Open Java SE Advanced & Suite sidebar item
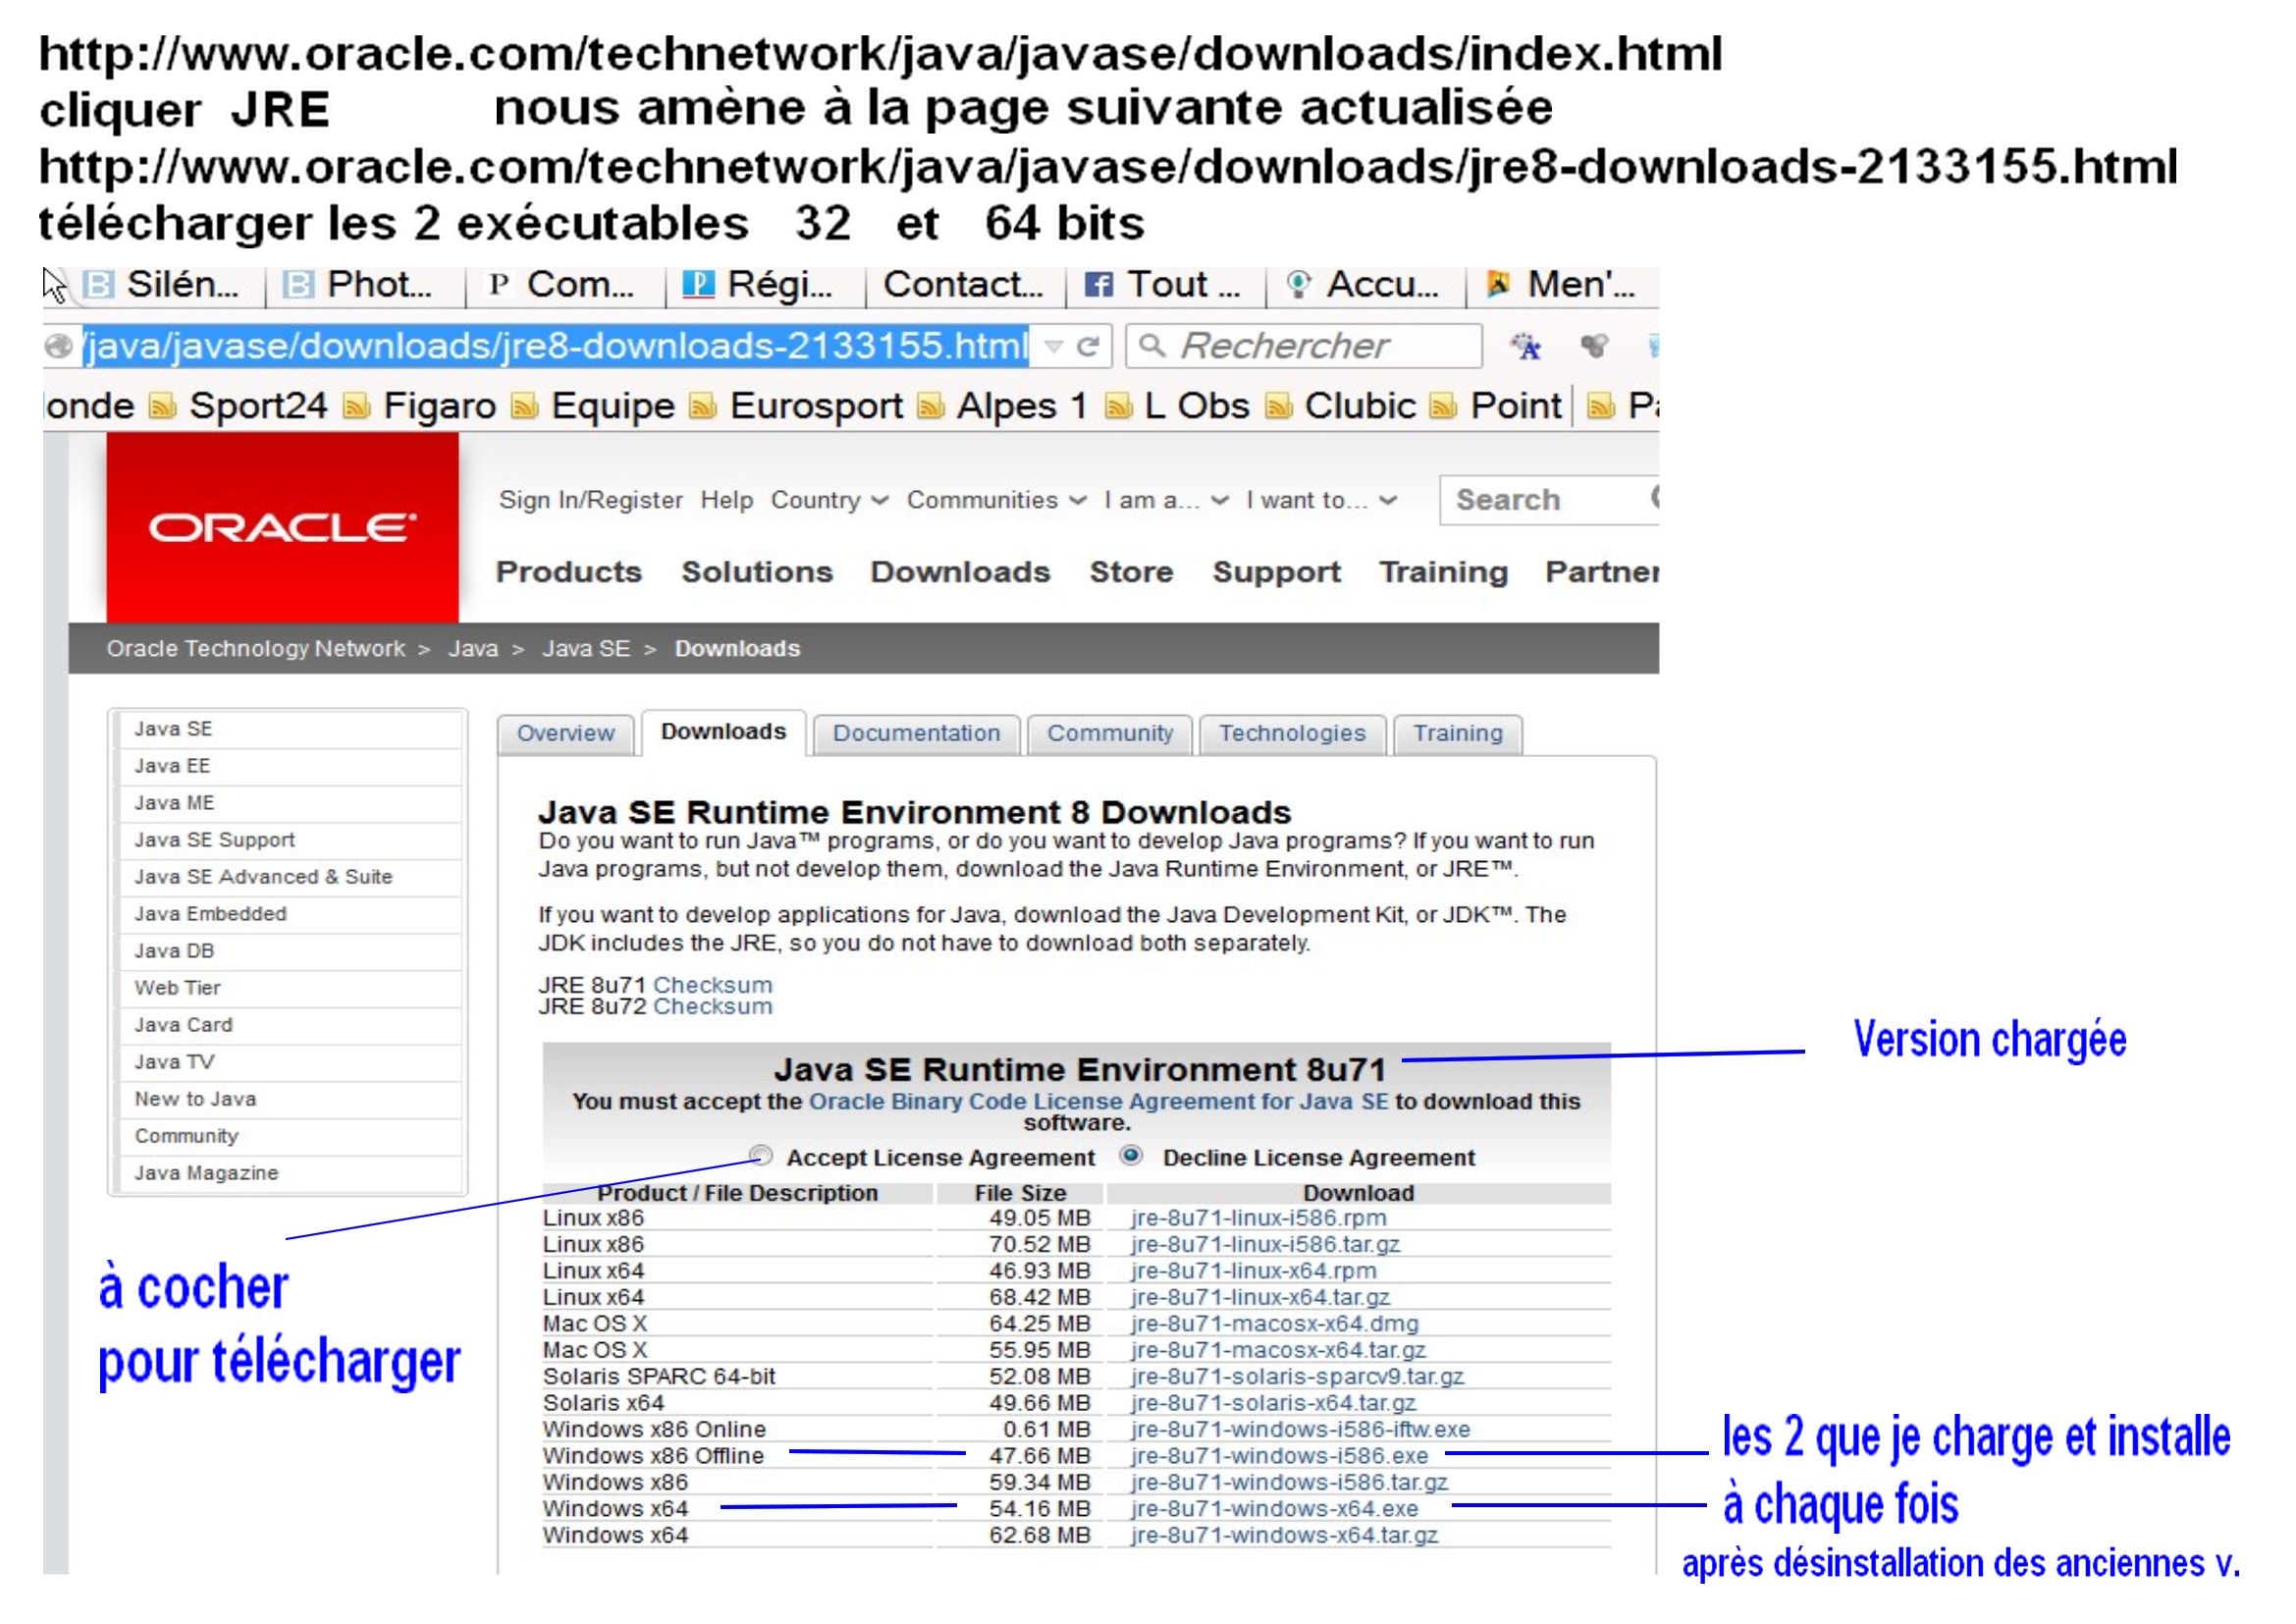The image size is (2296, 1624). pos(290,877)
